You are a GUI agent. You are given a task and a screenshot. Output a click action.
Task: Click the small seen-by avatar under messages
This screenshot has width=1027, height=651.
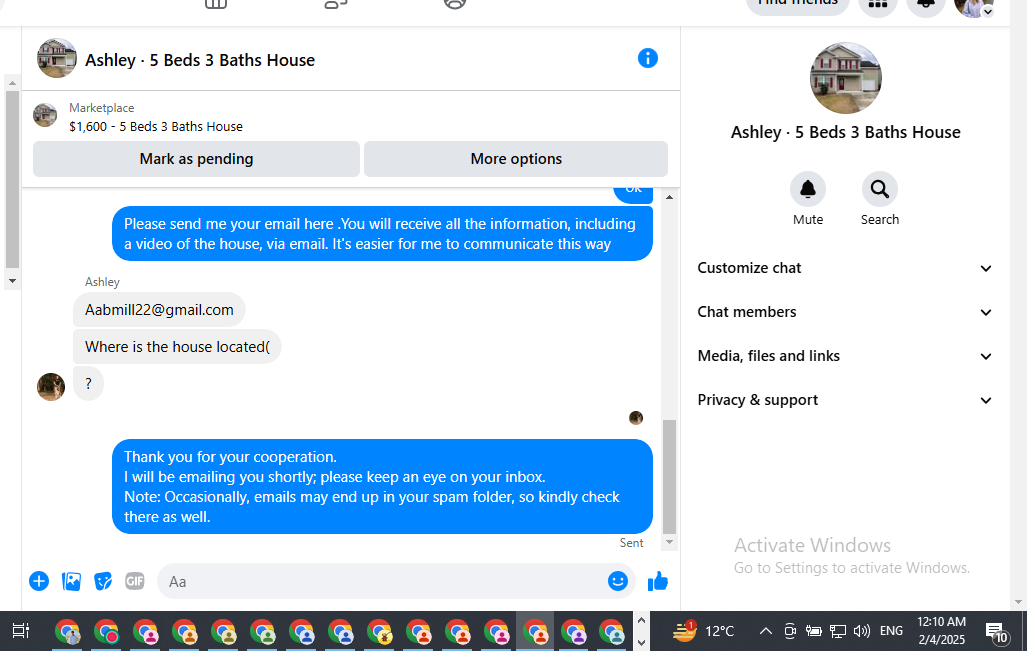pos(635,418)
